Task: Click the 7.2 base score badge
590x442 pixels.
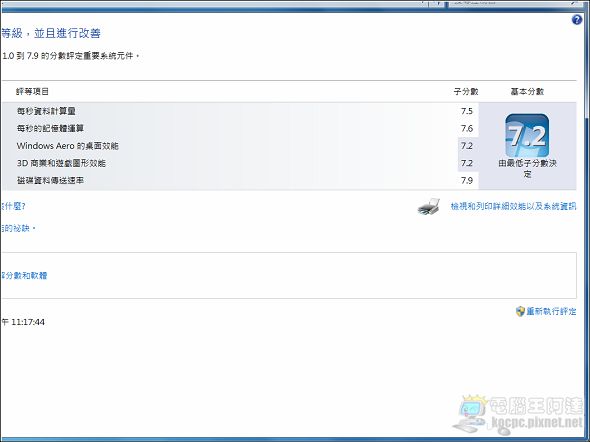Action: click(527, 135)
